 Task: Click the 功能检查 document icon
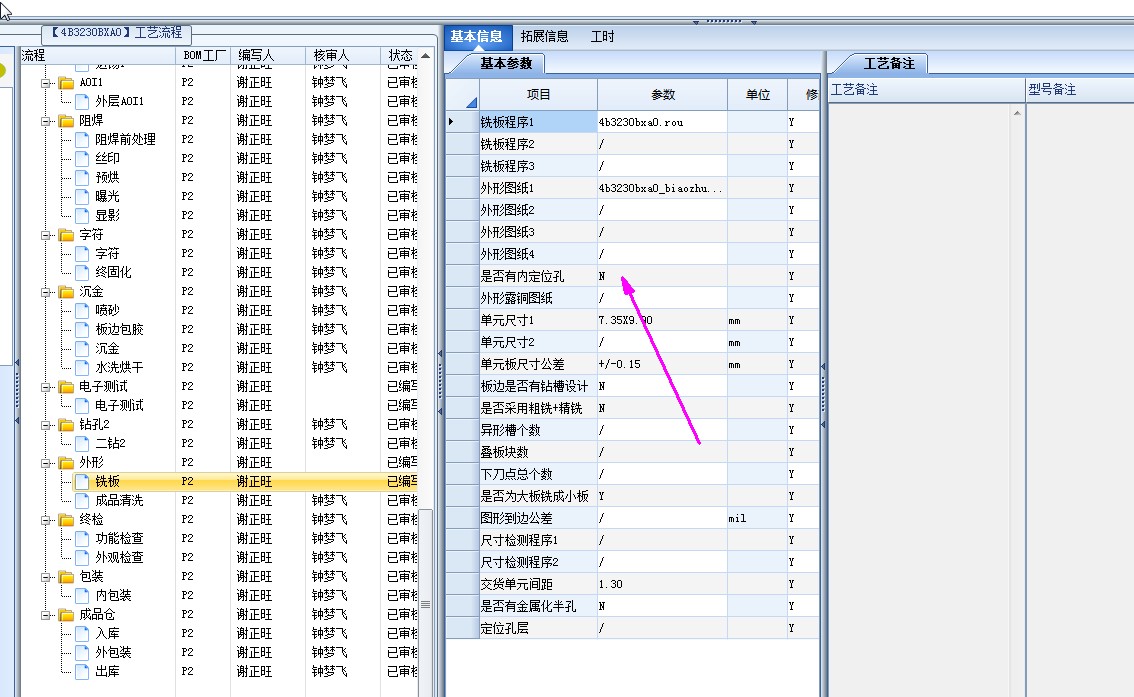(x=82, y=539)
